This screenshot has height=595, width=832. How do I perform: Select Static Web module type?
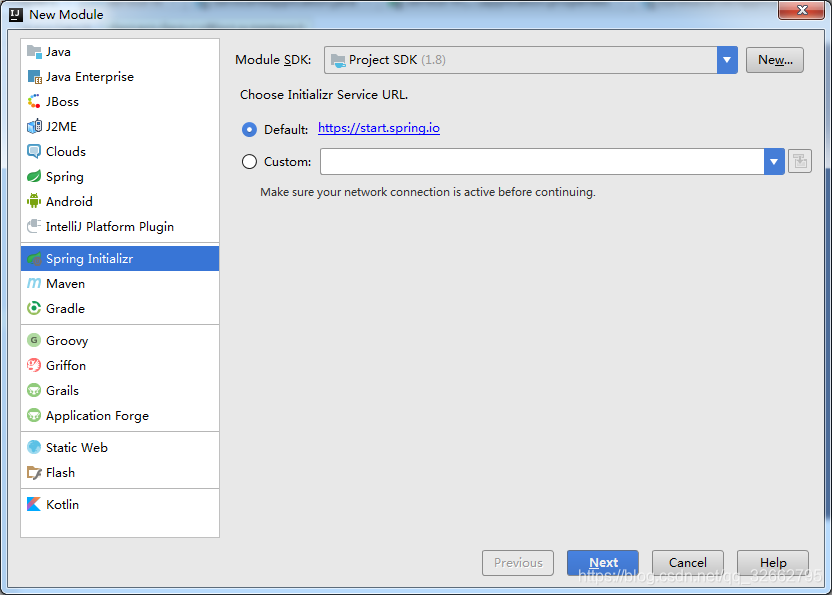pyautogui.click(x=120, y=447)
